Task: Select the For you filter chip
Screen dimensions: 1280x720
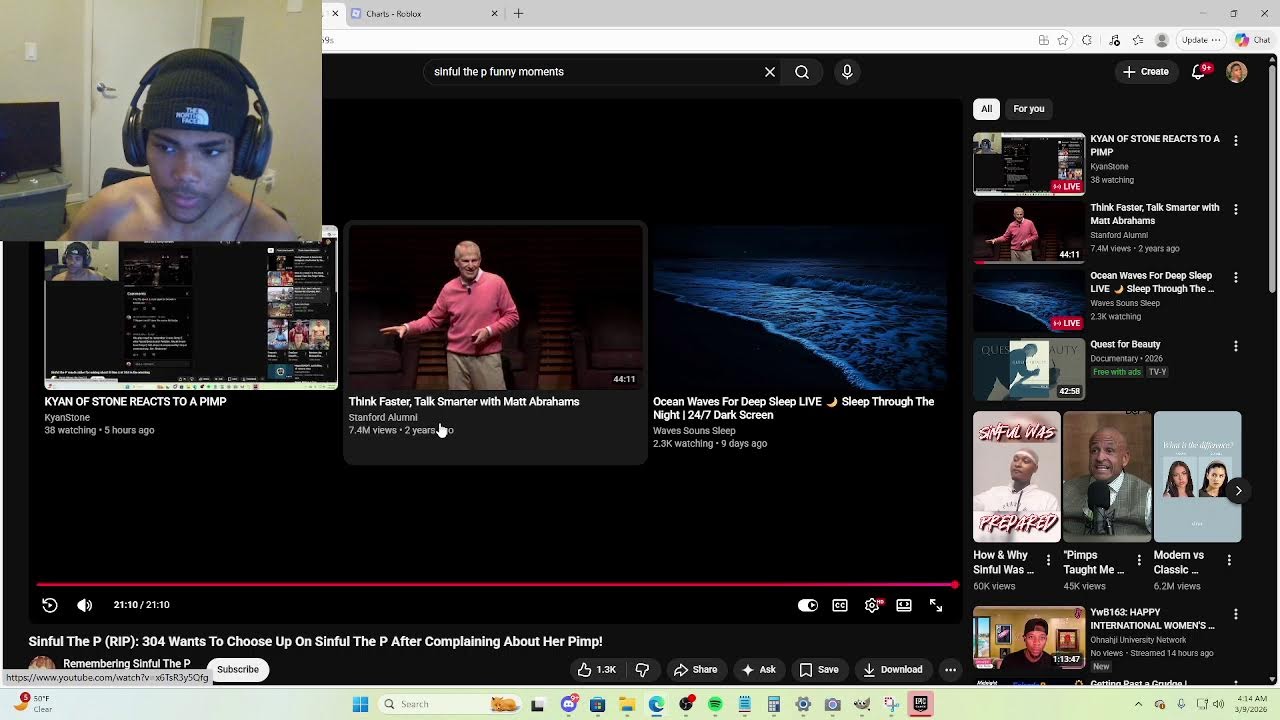Action: (x=1029, y=109)
